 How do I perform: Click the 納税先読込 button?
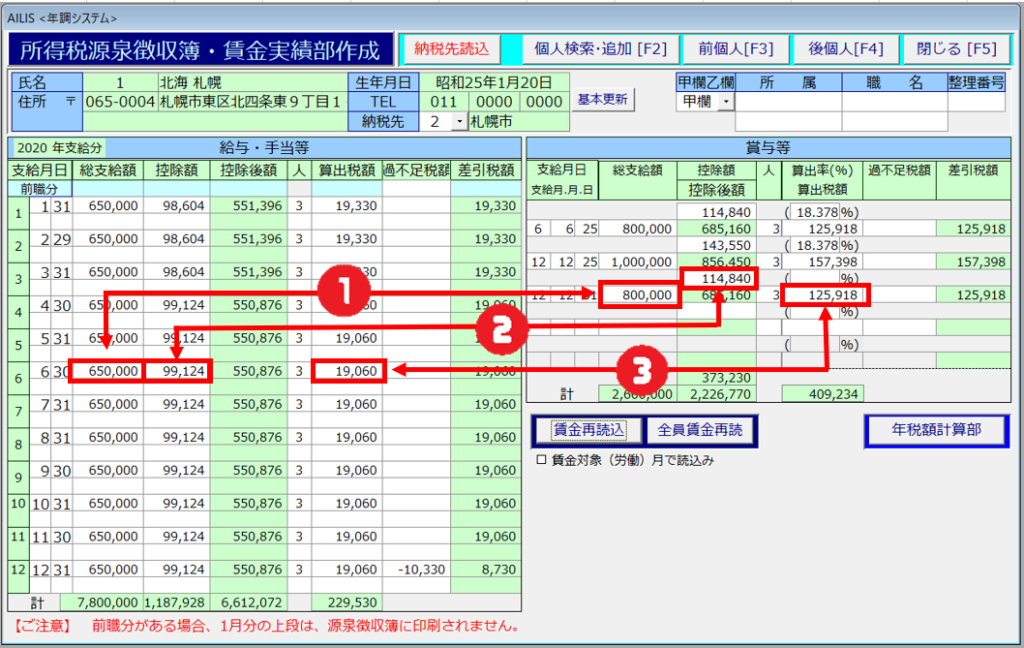pos(452,49)
